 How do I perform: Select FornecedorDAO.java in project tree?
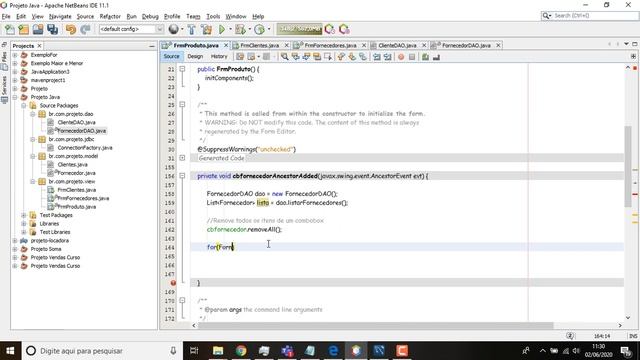(x=82, y=131)
